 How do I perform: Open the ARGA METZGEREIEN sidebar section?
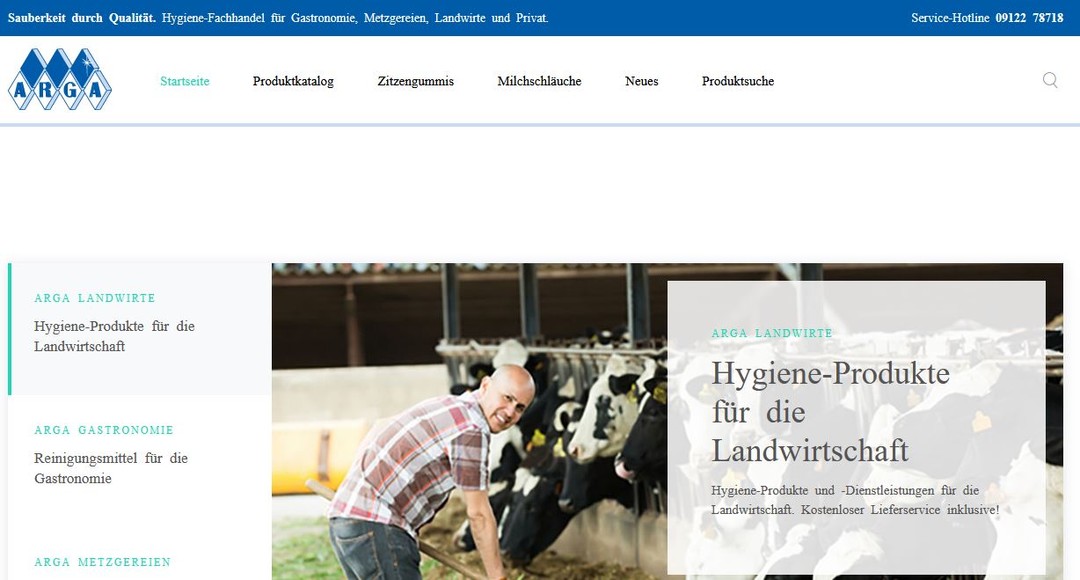102,562
